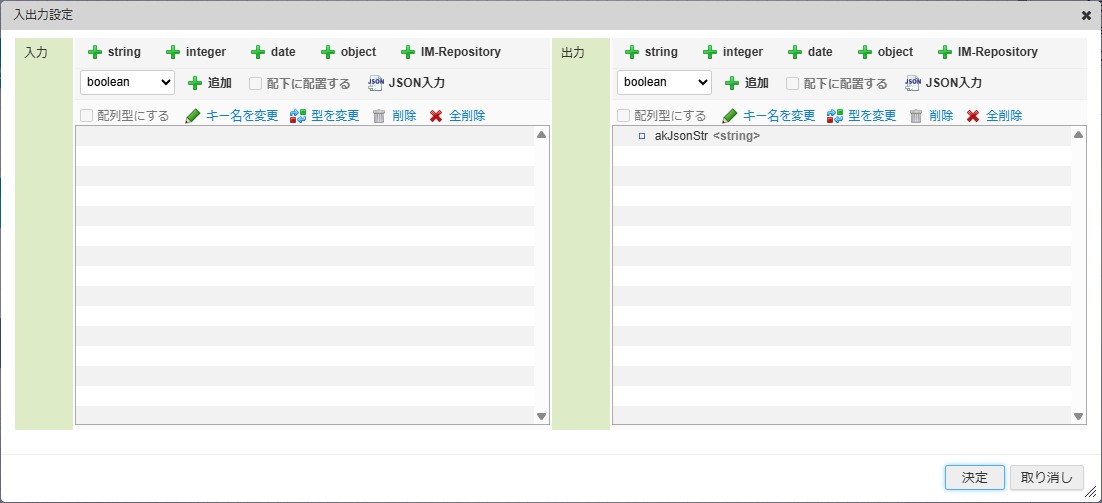Click 追加 in the 出力 panel
The width and height of the screenshot is (1102, 503).
coord(747,83)
